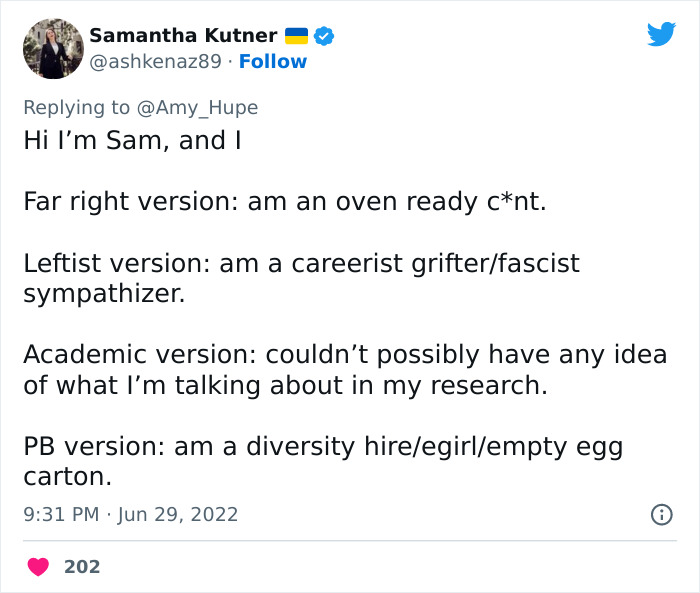Viewport: 700px width, 593px height.
Task: Click the @ashkenaz89 handle
Action: (x=155, y=62)
